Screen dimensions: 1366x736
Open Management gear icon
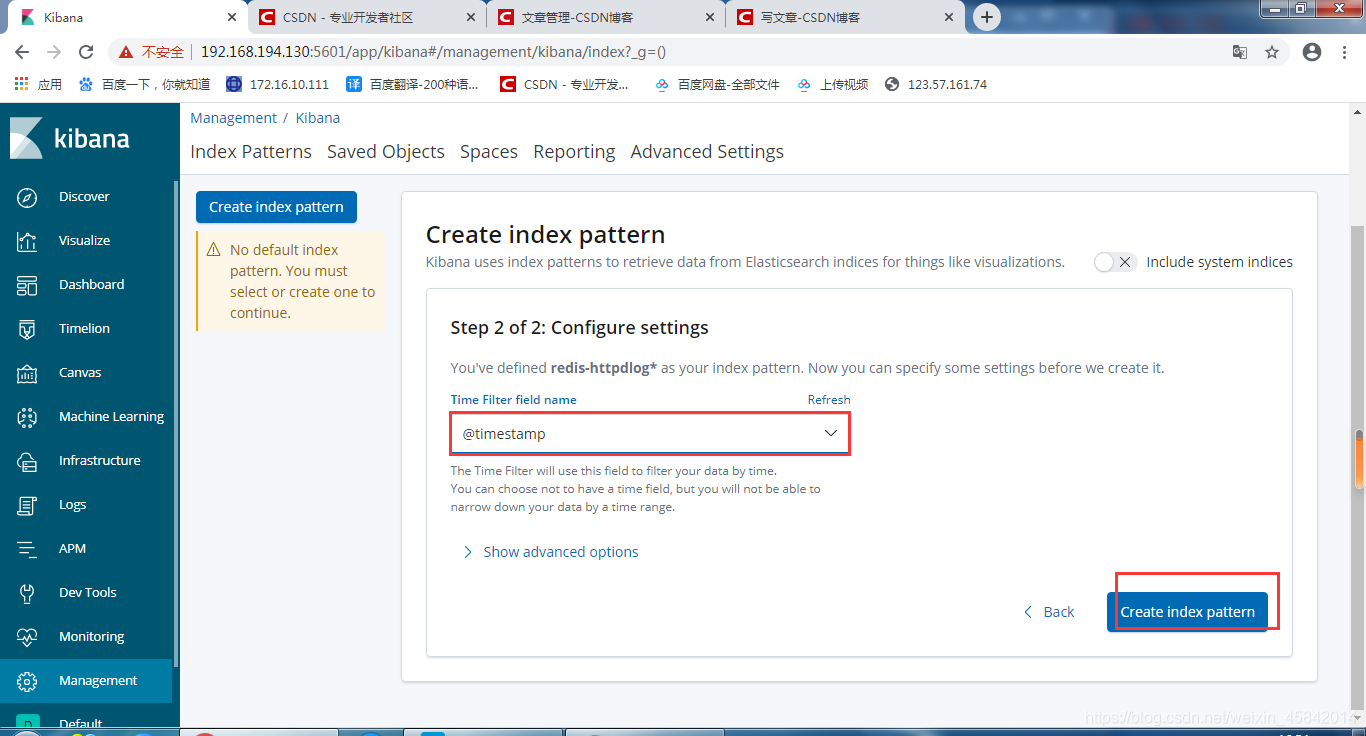[27, 681]
